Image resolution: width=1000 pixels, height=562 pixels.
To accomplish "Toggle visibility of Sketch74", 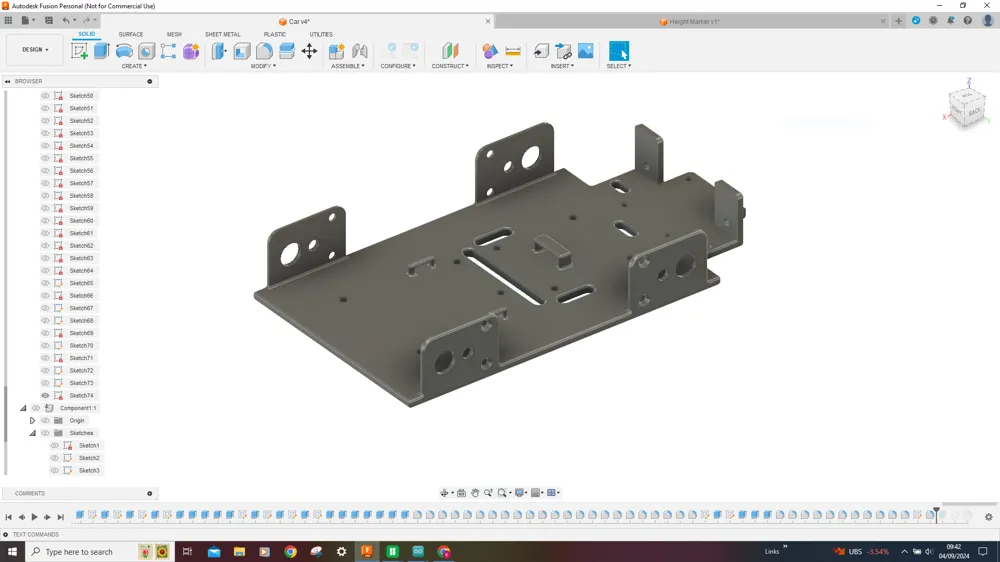I will tap(45, 396).
